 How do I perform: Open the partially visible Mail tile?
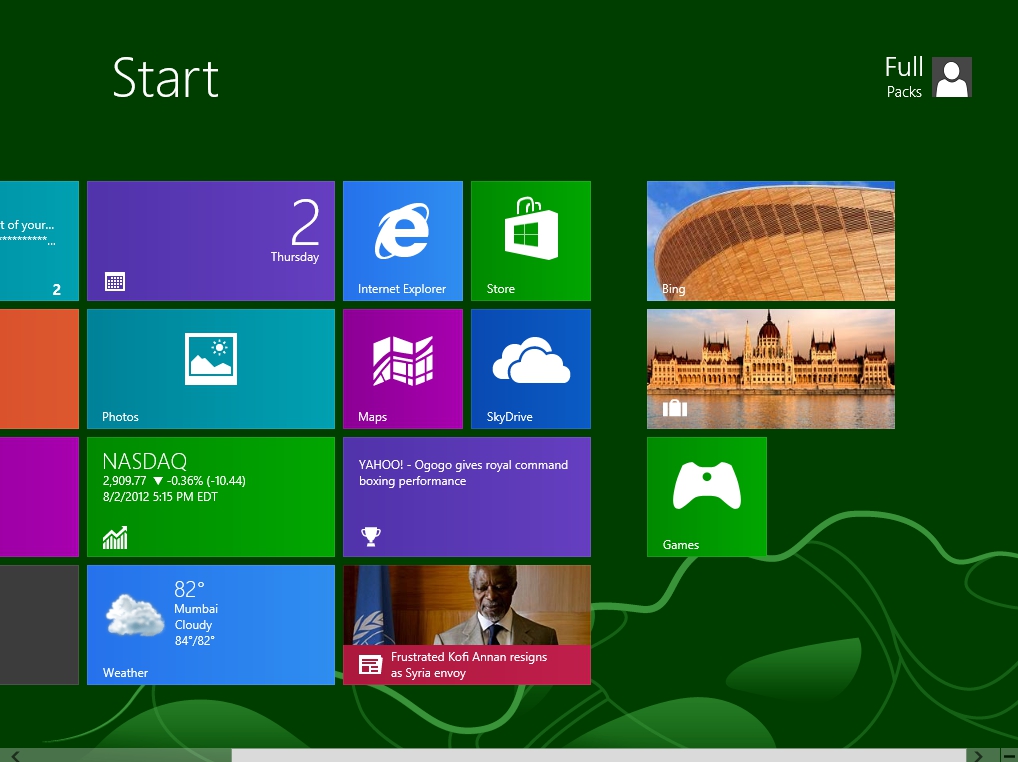pos(39,241)
